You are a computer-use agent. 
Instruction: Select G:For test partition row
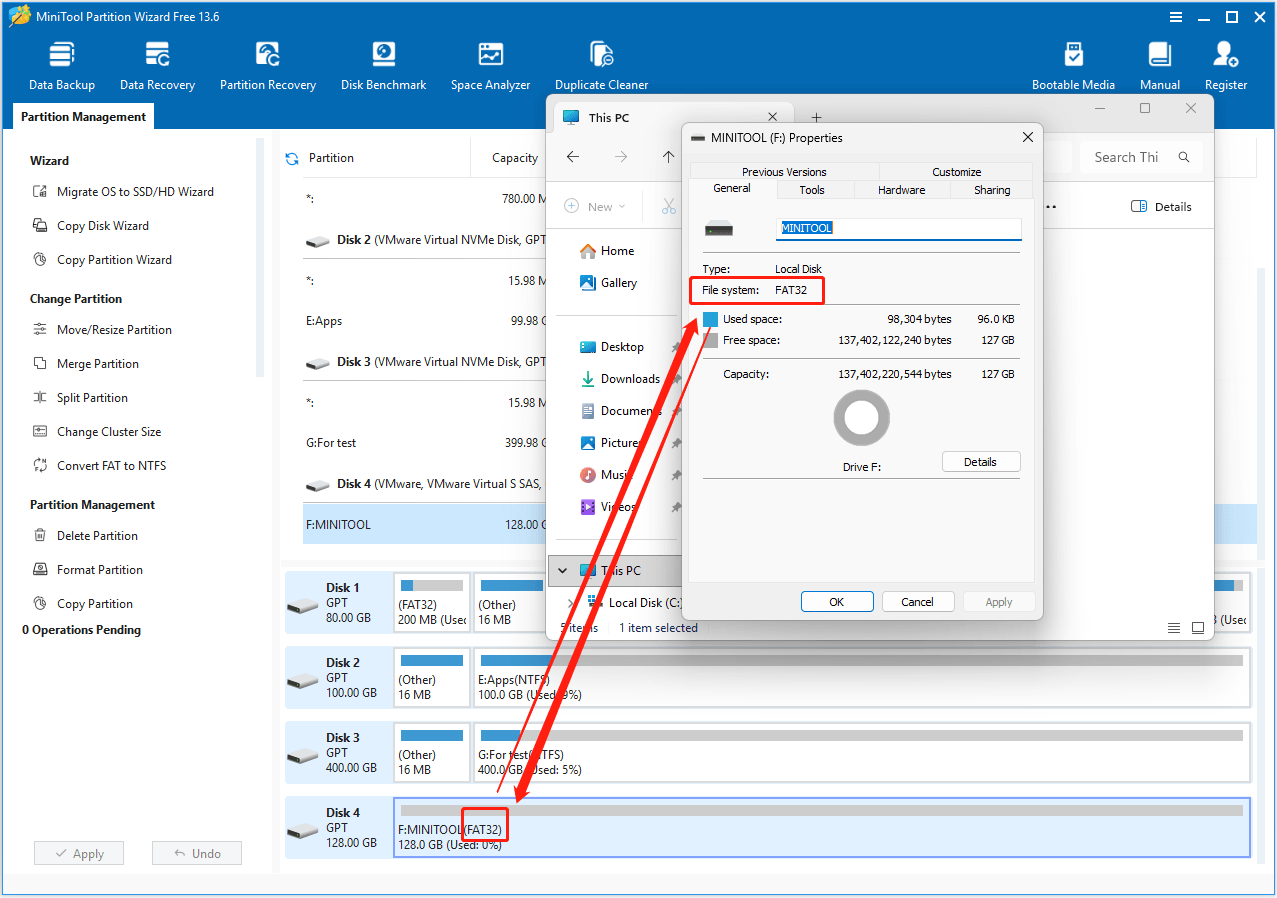click(x=425, y=443)
